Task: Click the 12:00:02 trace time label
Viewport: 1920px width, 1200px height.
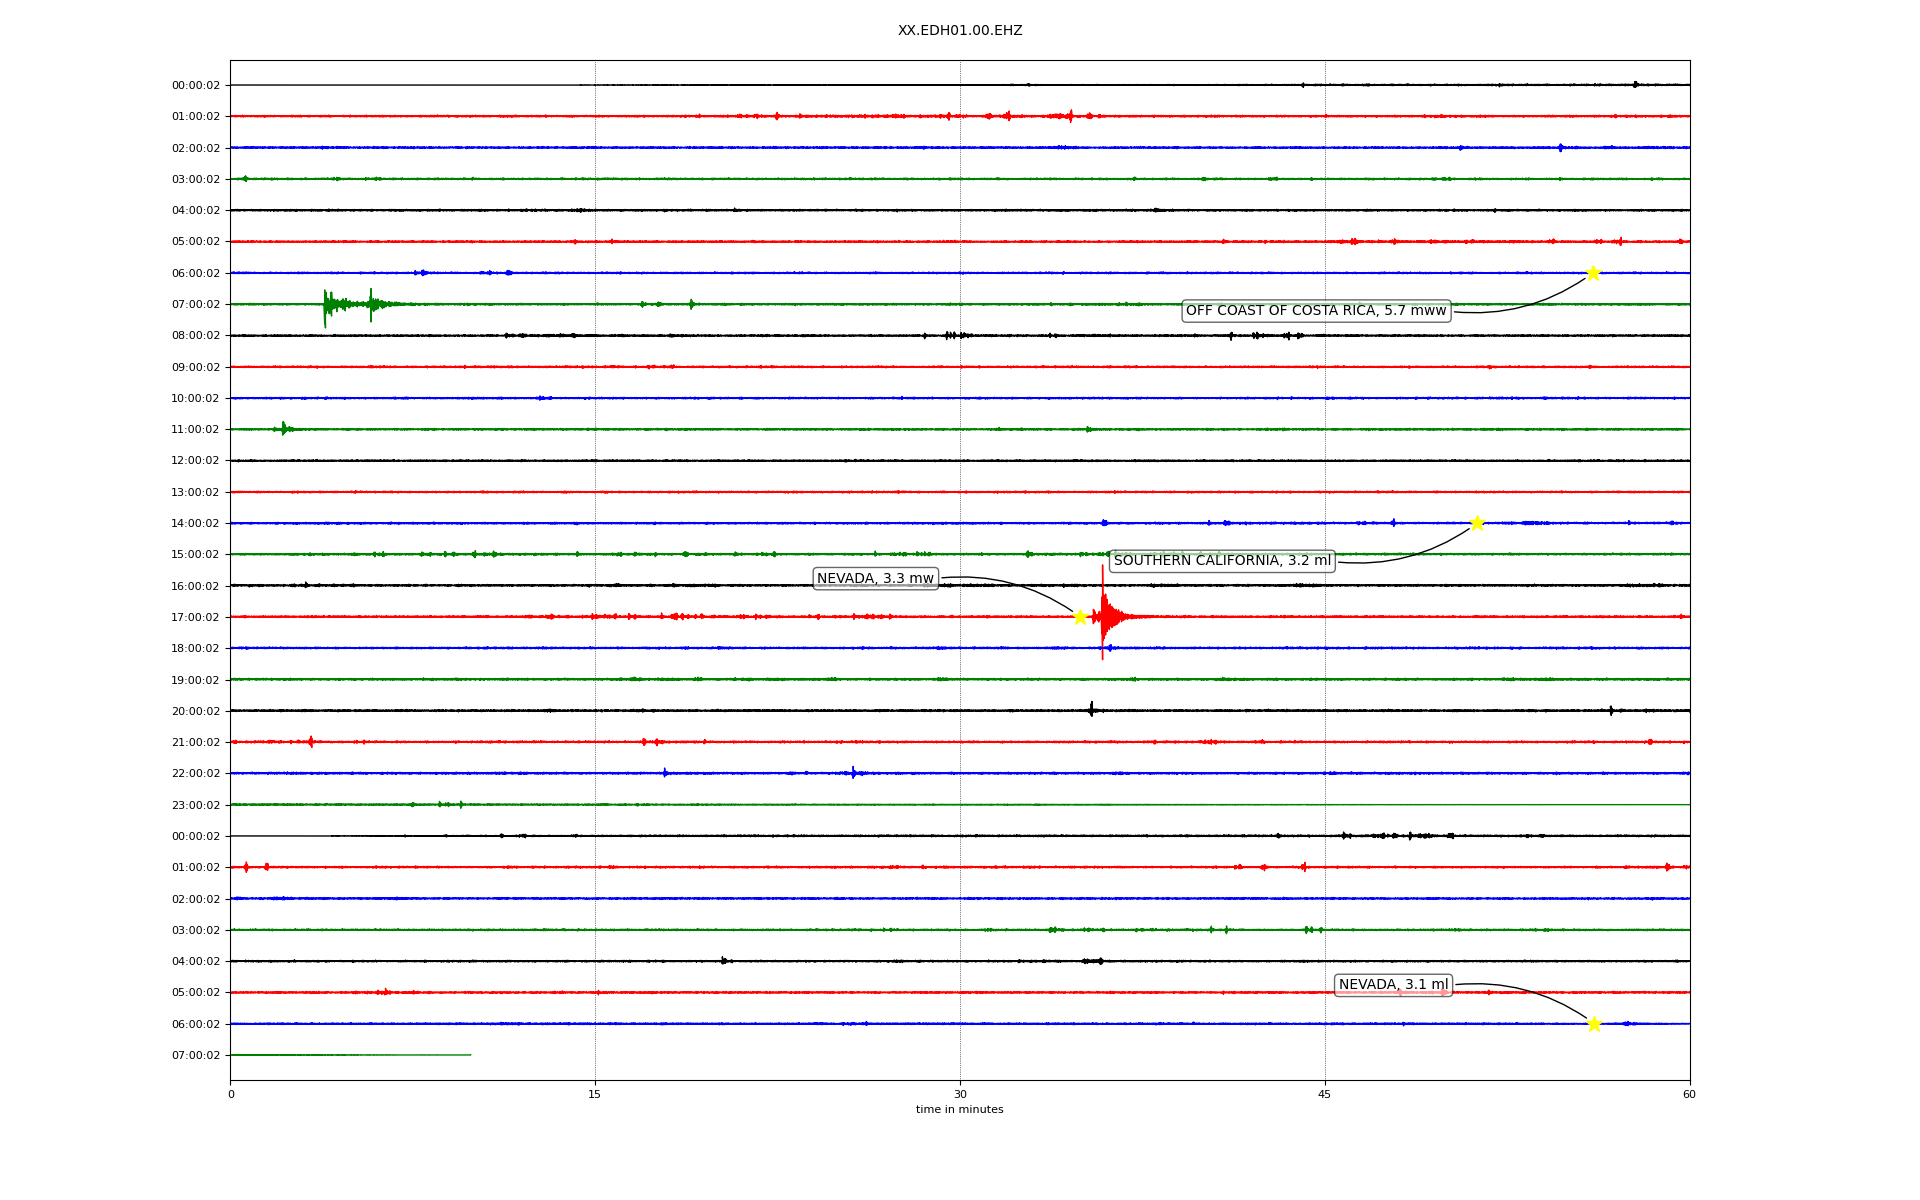Action: coord(195,461)
